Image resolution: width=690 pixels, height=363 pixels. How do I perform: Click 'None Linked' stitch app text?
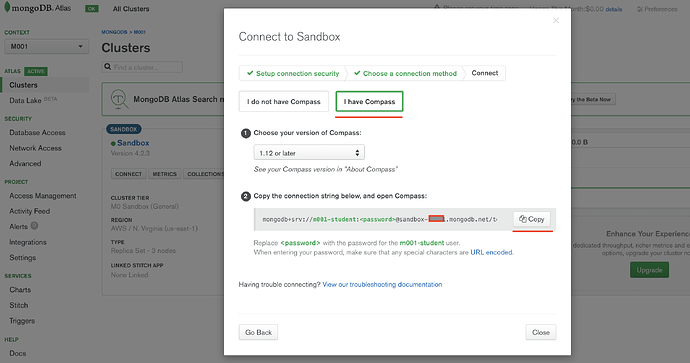129,275
